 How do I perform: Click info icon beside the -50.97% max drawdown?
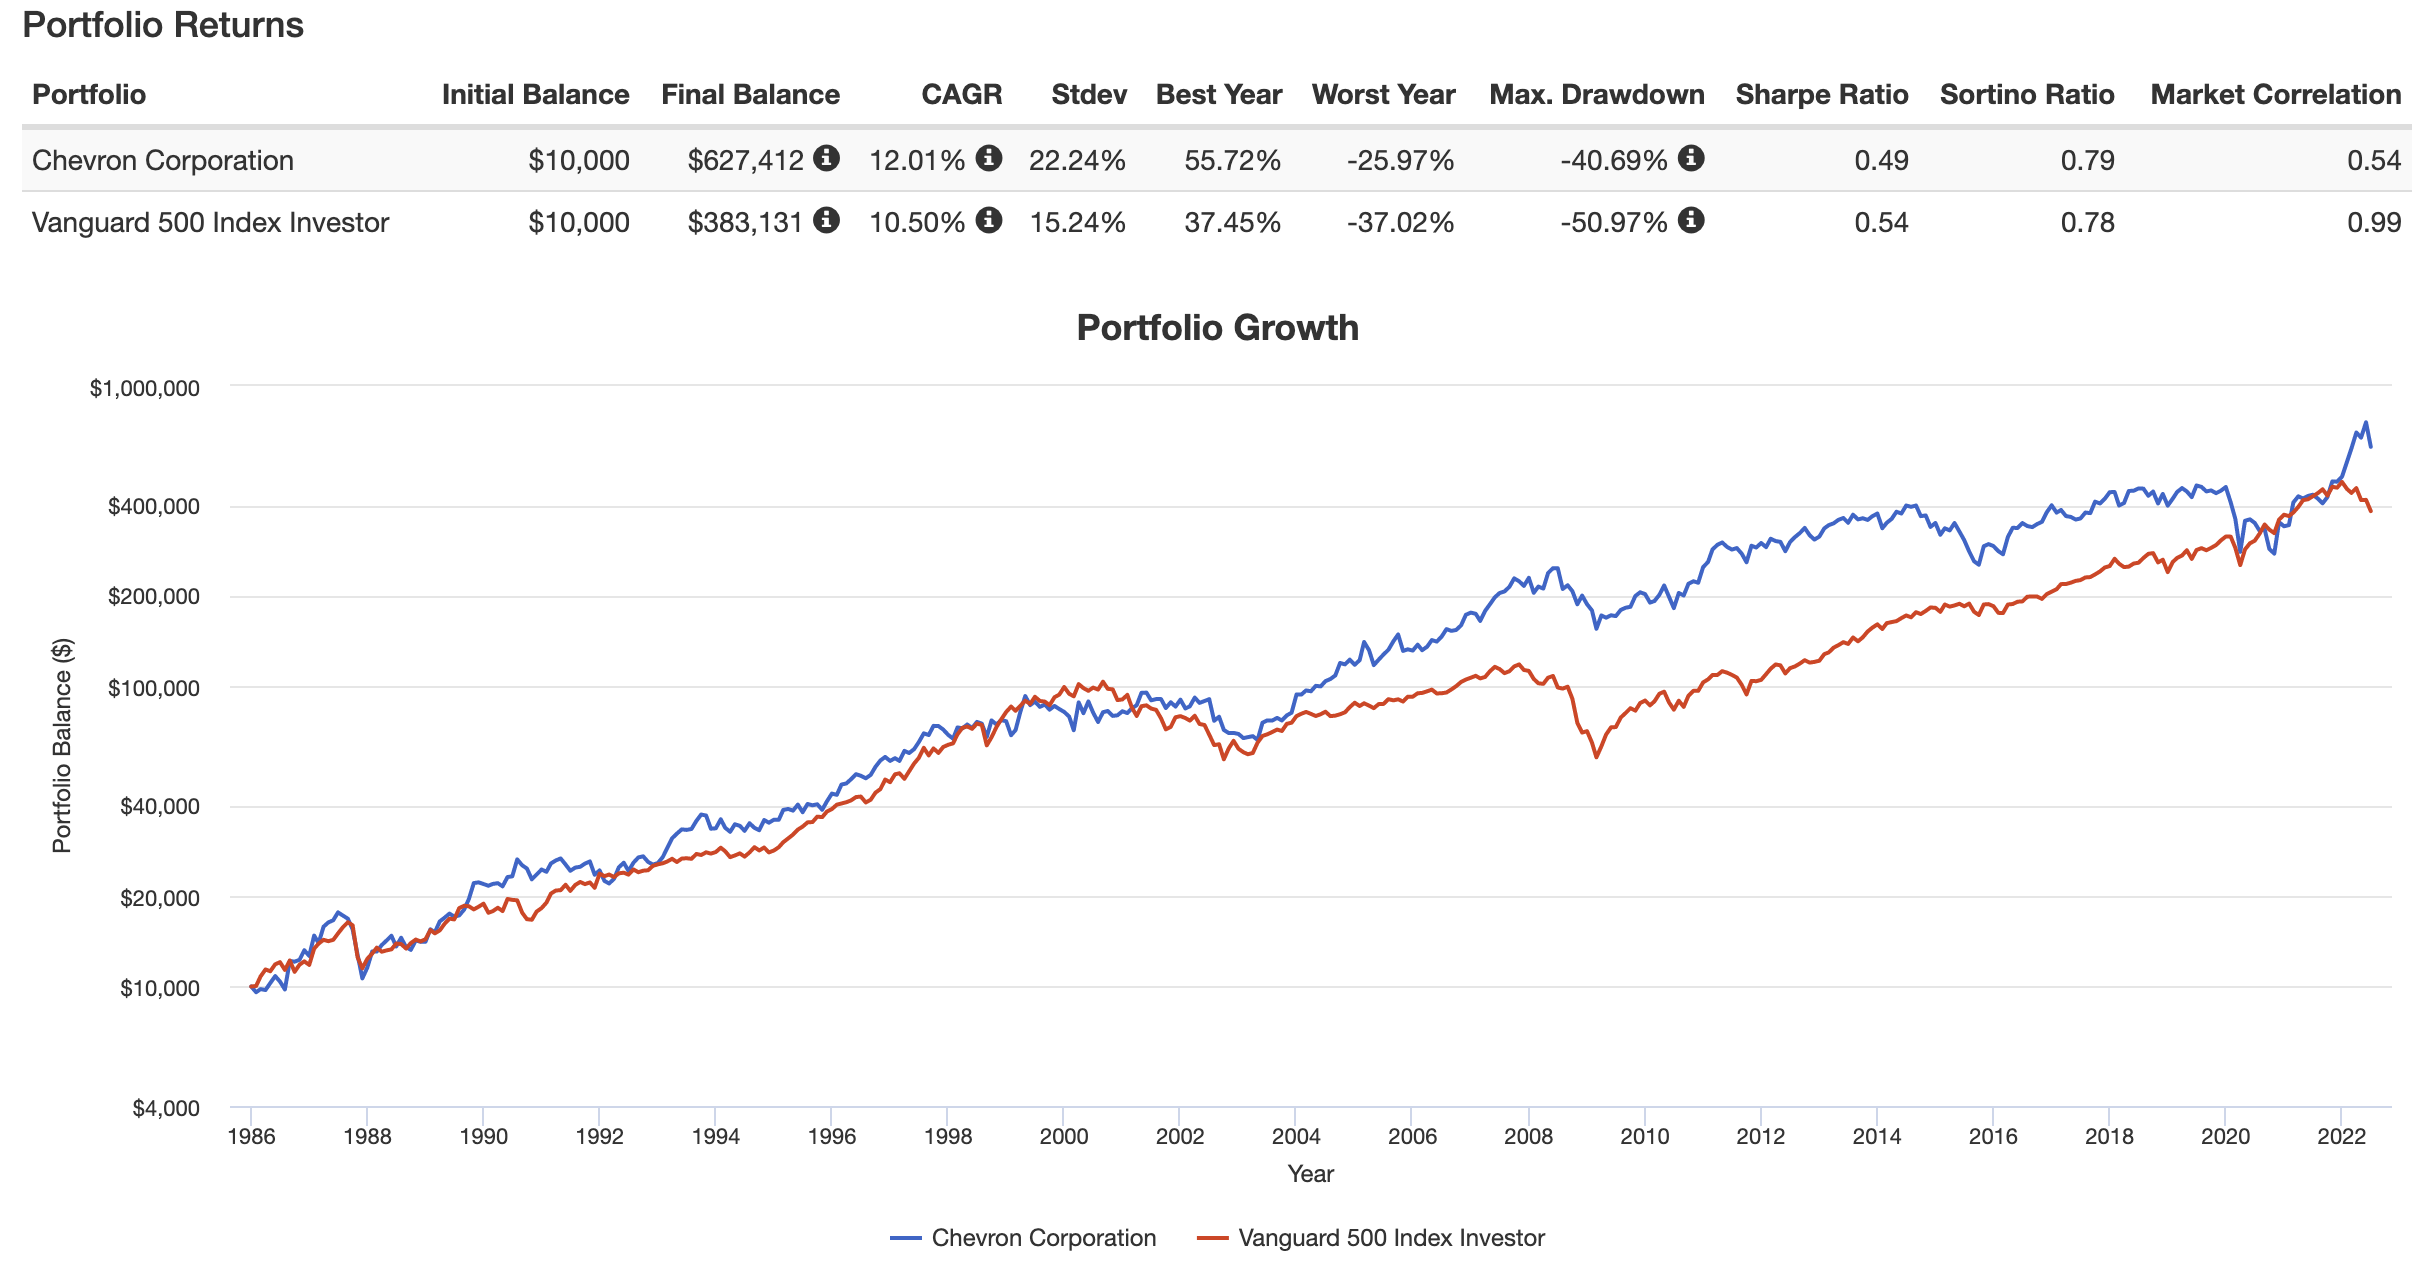[x=1691, y=220]
